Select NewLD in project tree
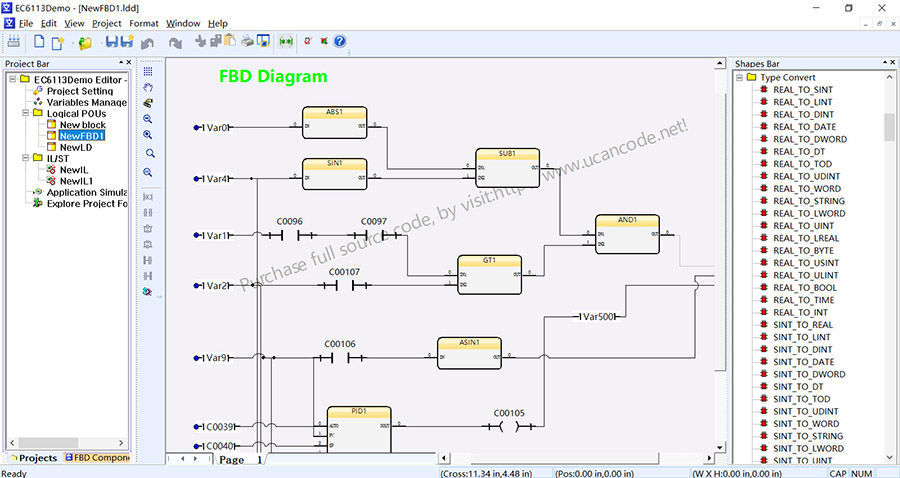The width and height of the screenshot is (900, 478). (x=76, y=147)
